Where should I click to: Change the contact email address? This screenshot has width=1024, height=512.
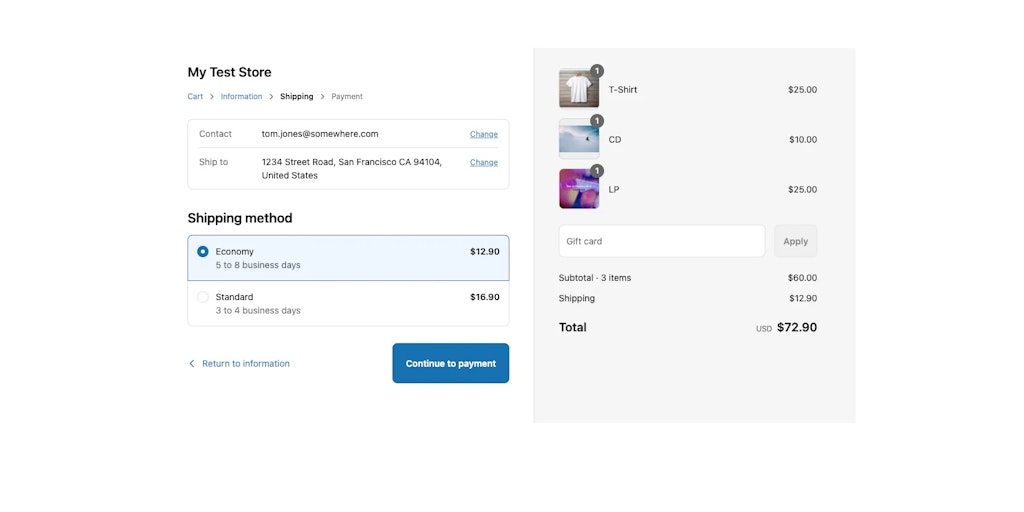(x=484, y=134)
